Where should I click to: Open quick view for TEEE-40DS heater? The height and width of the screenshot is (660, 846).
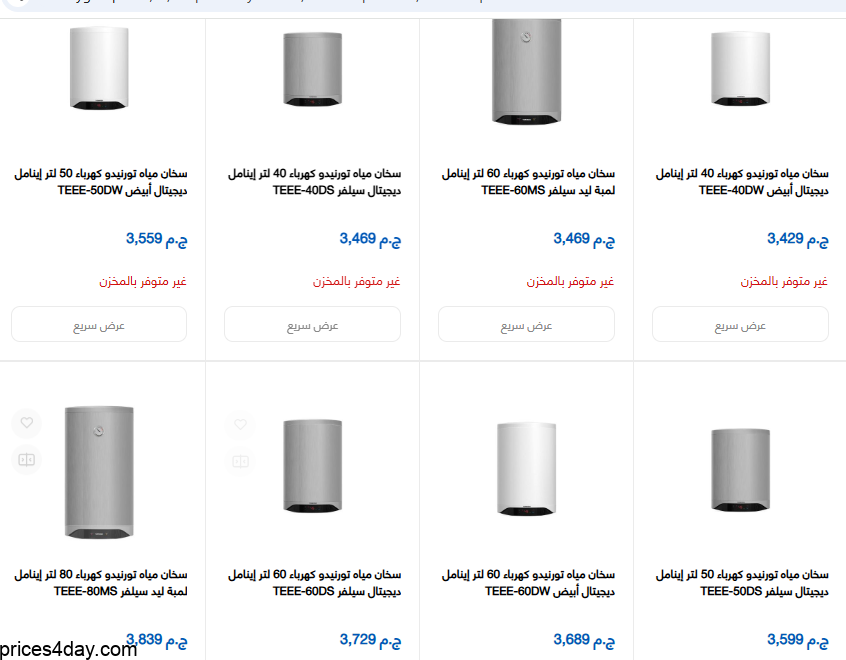point(312,325)
